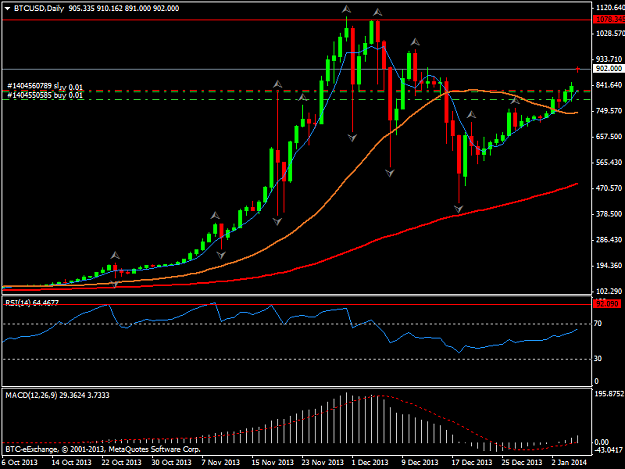Click the 2 Jan 2014 date label

point(569,462)
